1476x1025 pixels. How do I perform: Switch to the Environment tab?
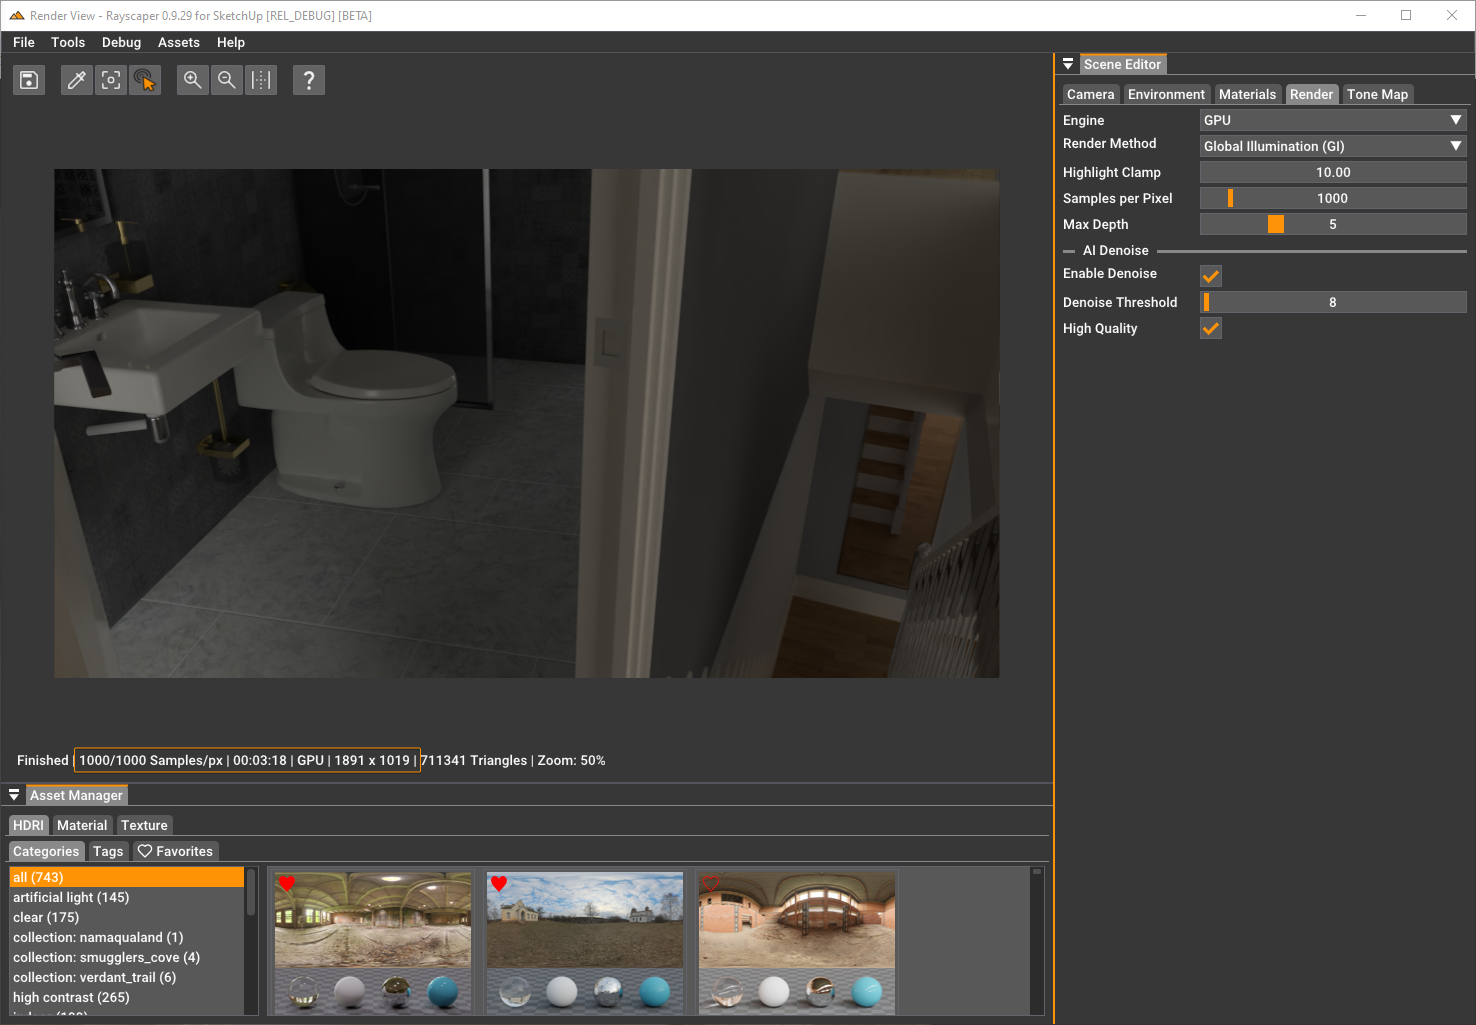tap(1166, 94)
